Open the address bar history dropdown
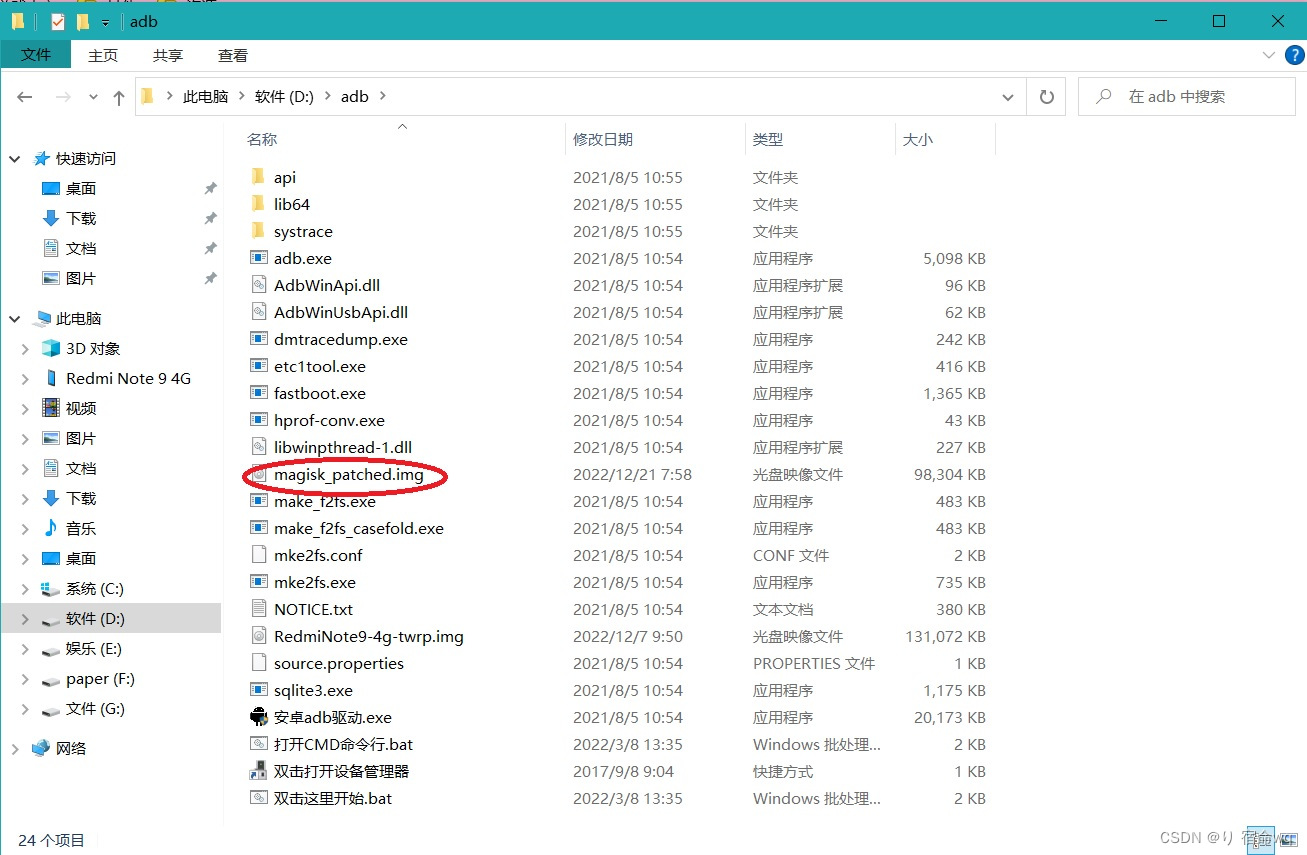 1008,97
